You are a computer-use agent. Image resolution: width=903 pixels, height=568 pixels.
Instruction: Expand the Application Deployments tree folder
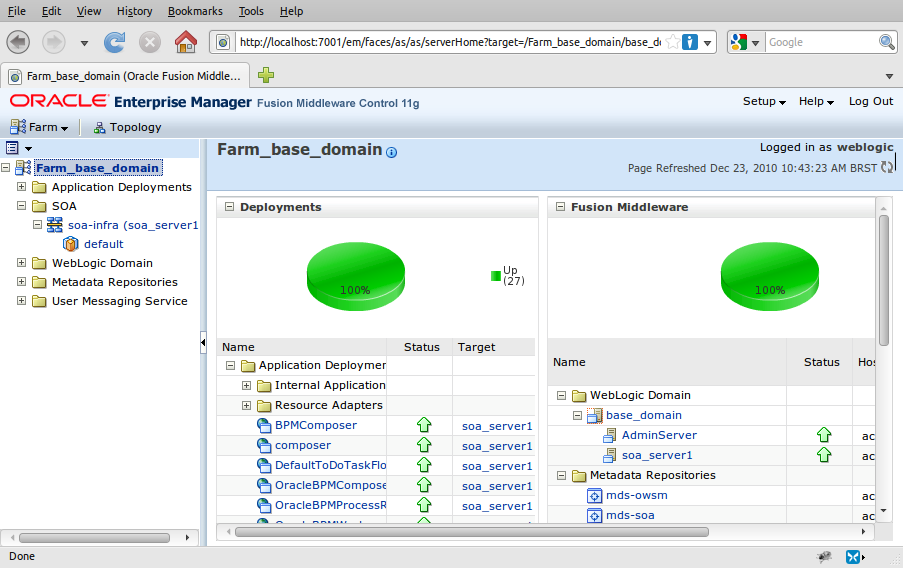tap(22, 187)
